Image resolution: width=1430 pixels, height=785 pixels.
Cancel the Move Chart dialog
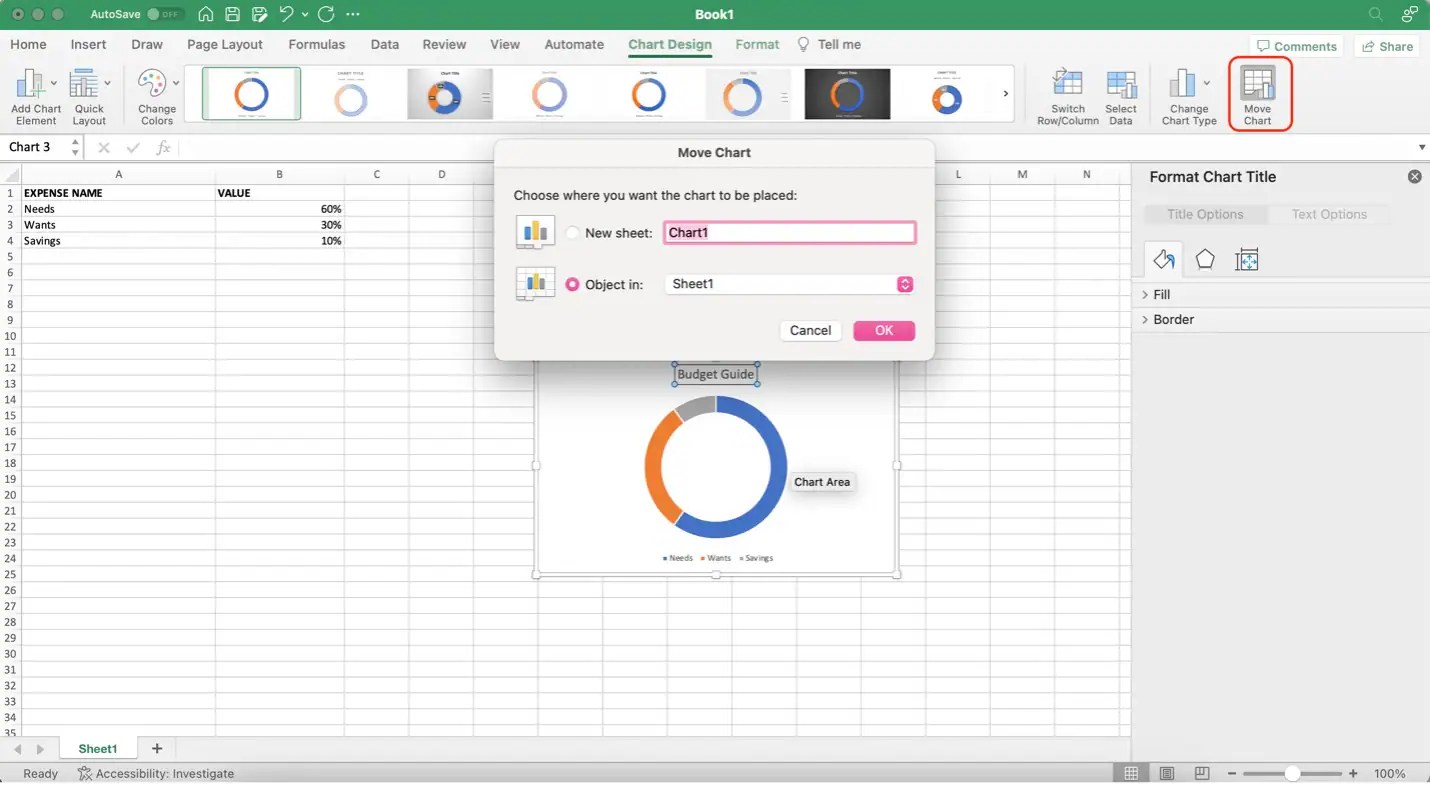point(810,330)
